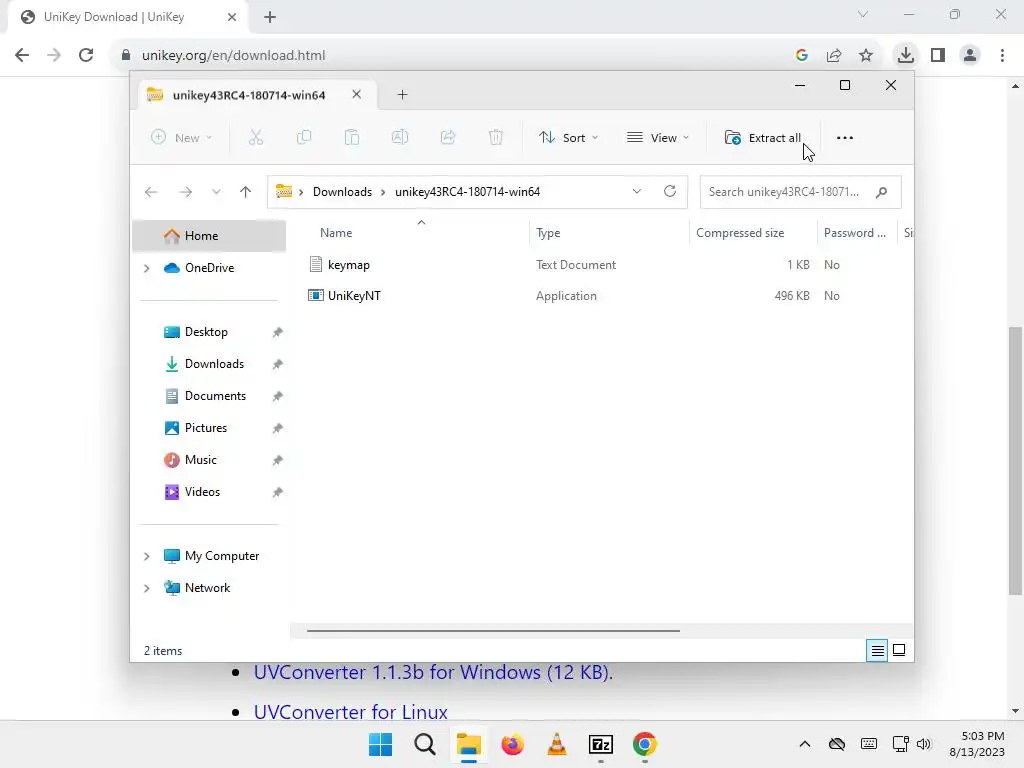Show hidden system tray icons

click(x=805, y=744)
